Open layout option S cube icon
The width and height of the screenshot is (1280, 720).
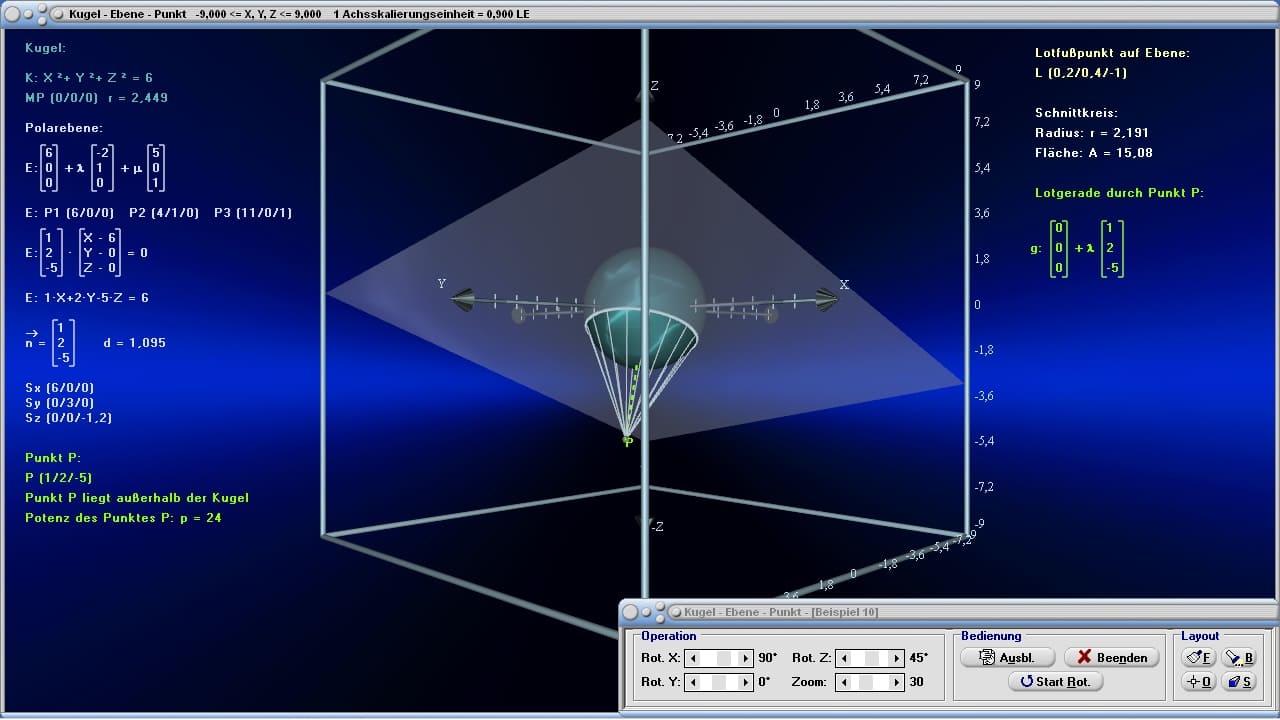coord(1238,681)
